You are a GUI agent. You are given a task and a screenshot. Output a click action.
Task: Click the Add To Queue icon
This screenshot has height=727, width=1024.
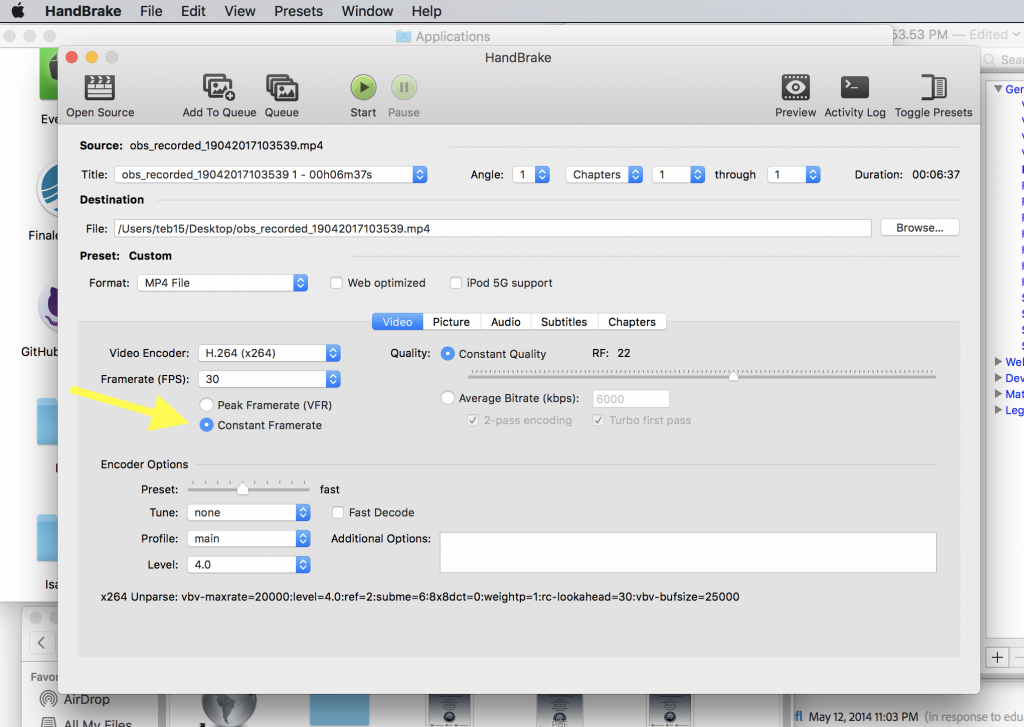pos(219,88)
